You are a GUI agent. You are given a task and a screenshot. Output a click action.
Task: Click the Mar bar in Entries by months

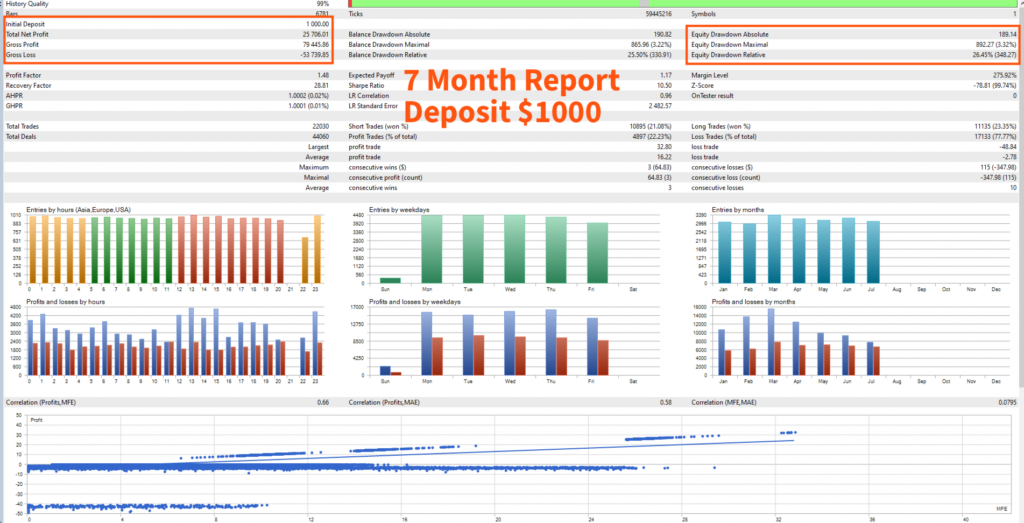[x=775, y=249]
